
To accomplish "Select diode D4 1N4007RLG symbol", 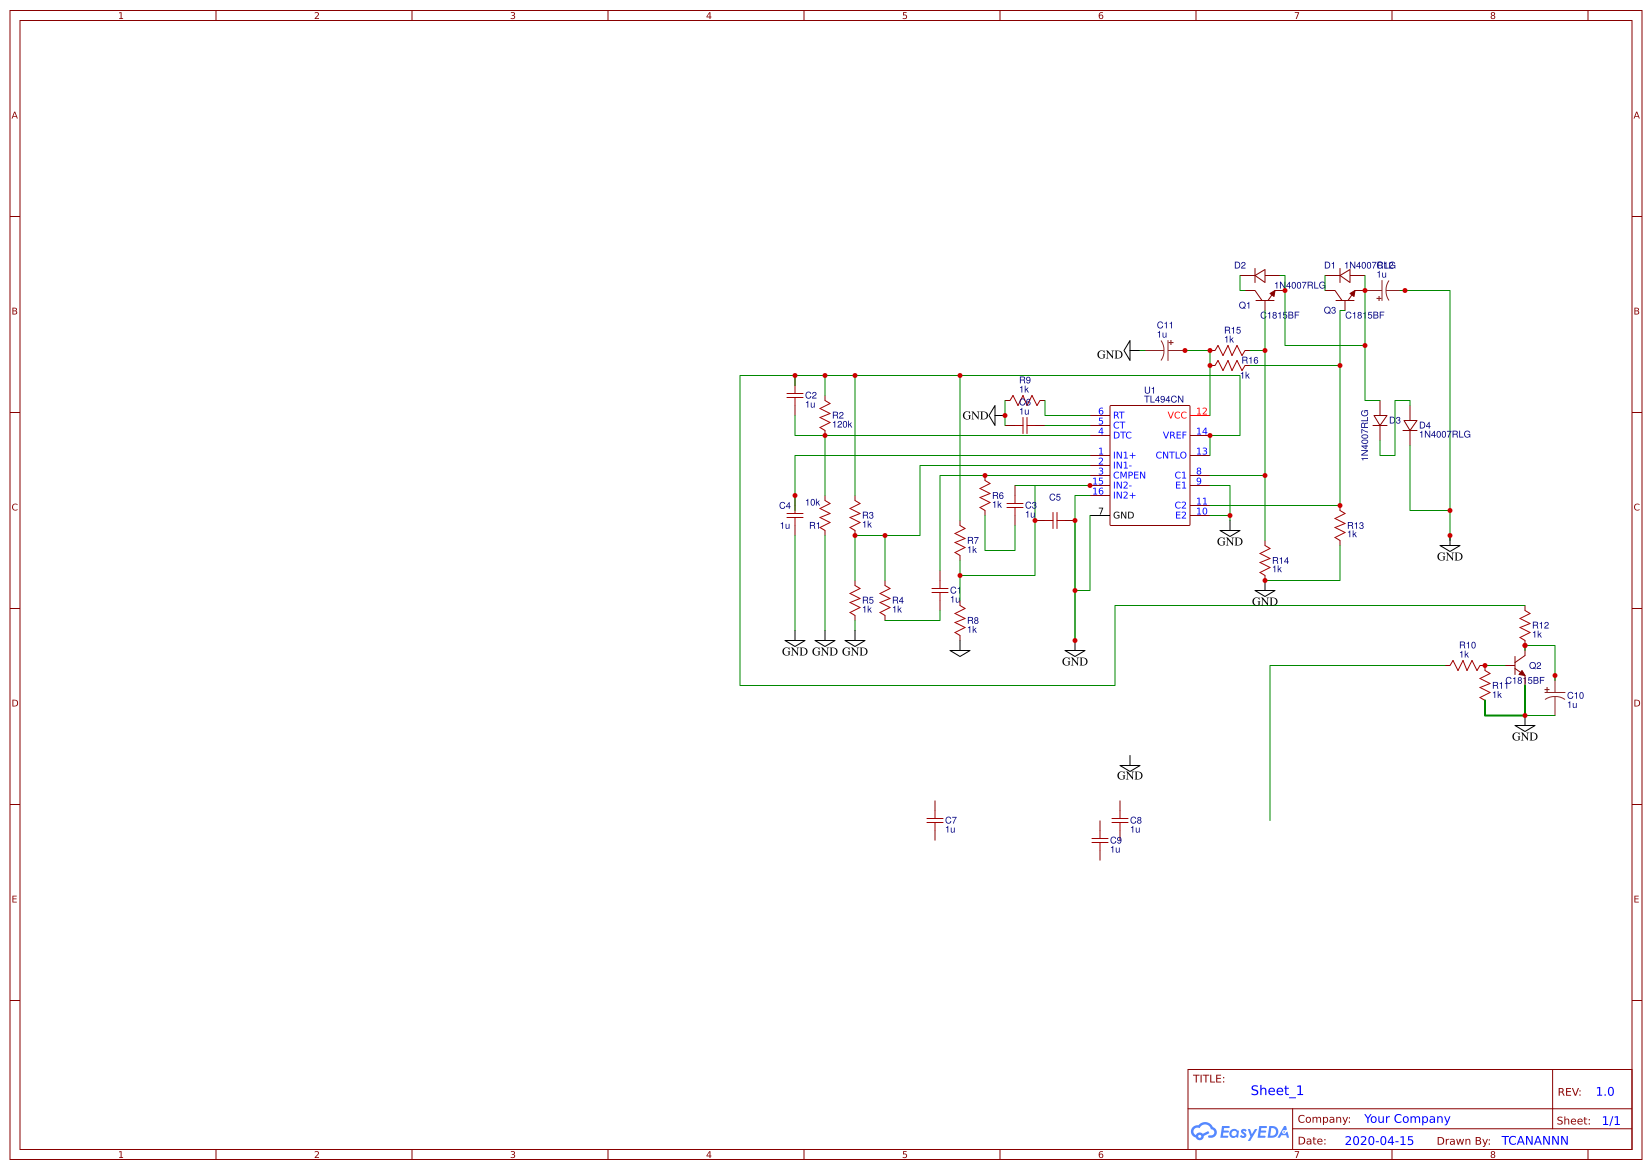I will [1412, 427].
